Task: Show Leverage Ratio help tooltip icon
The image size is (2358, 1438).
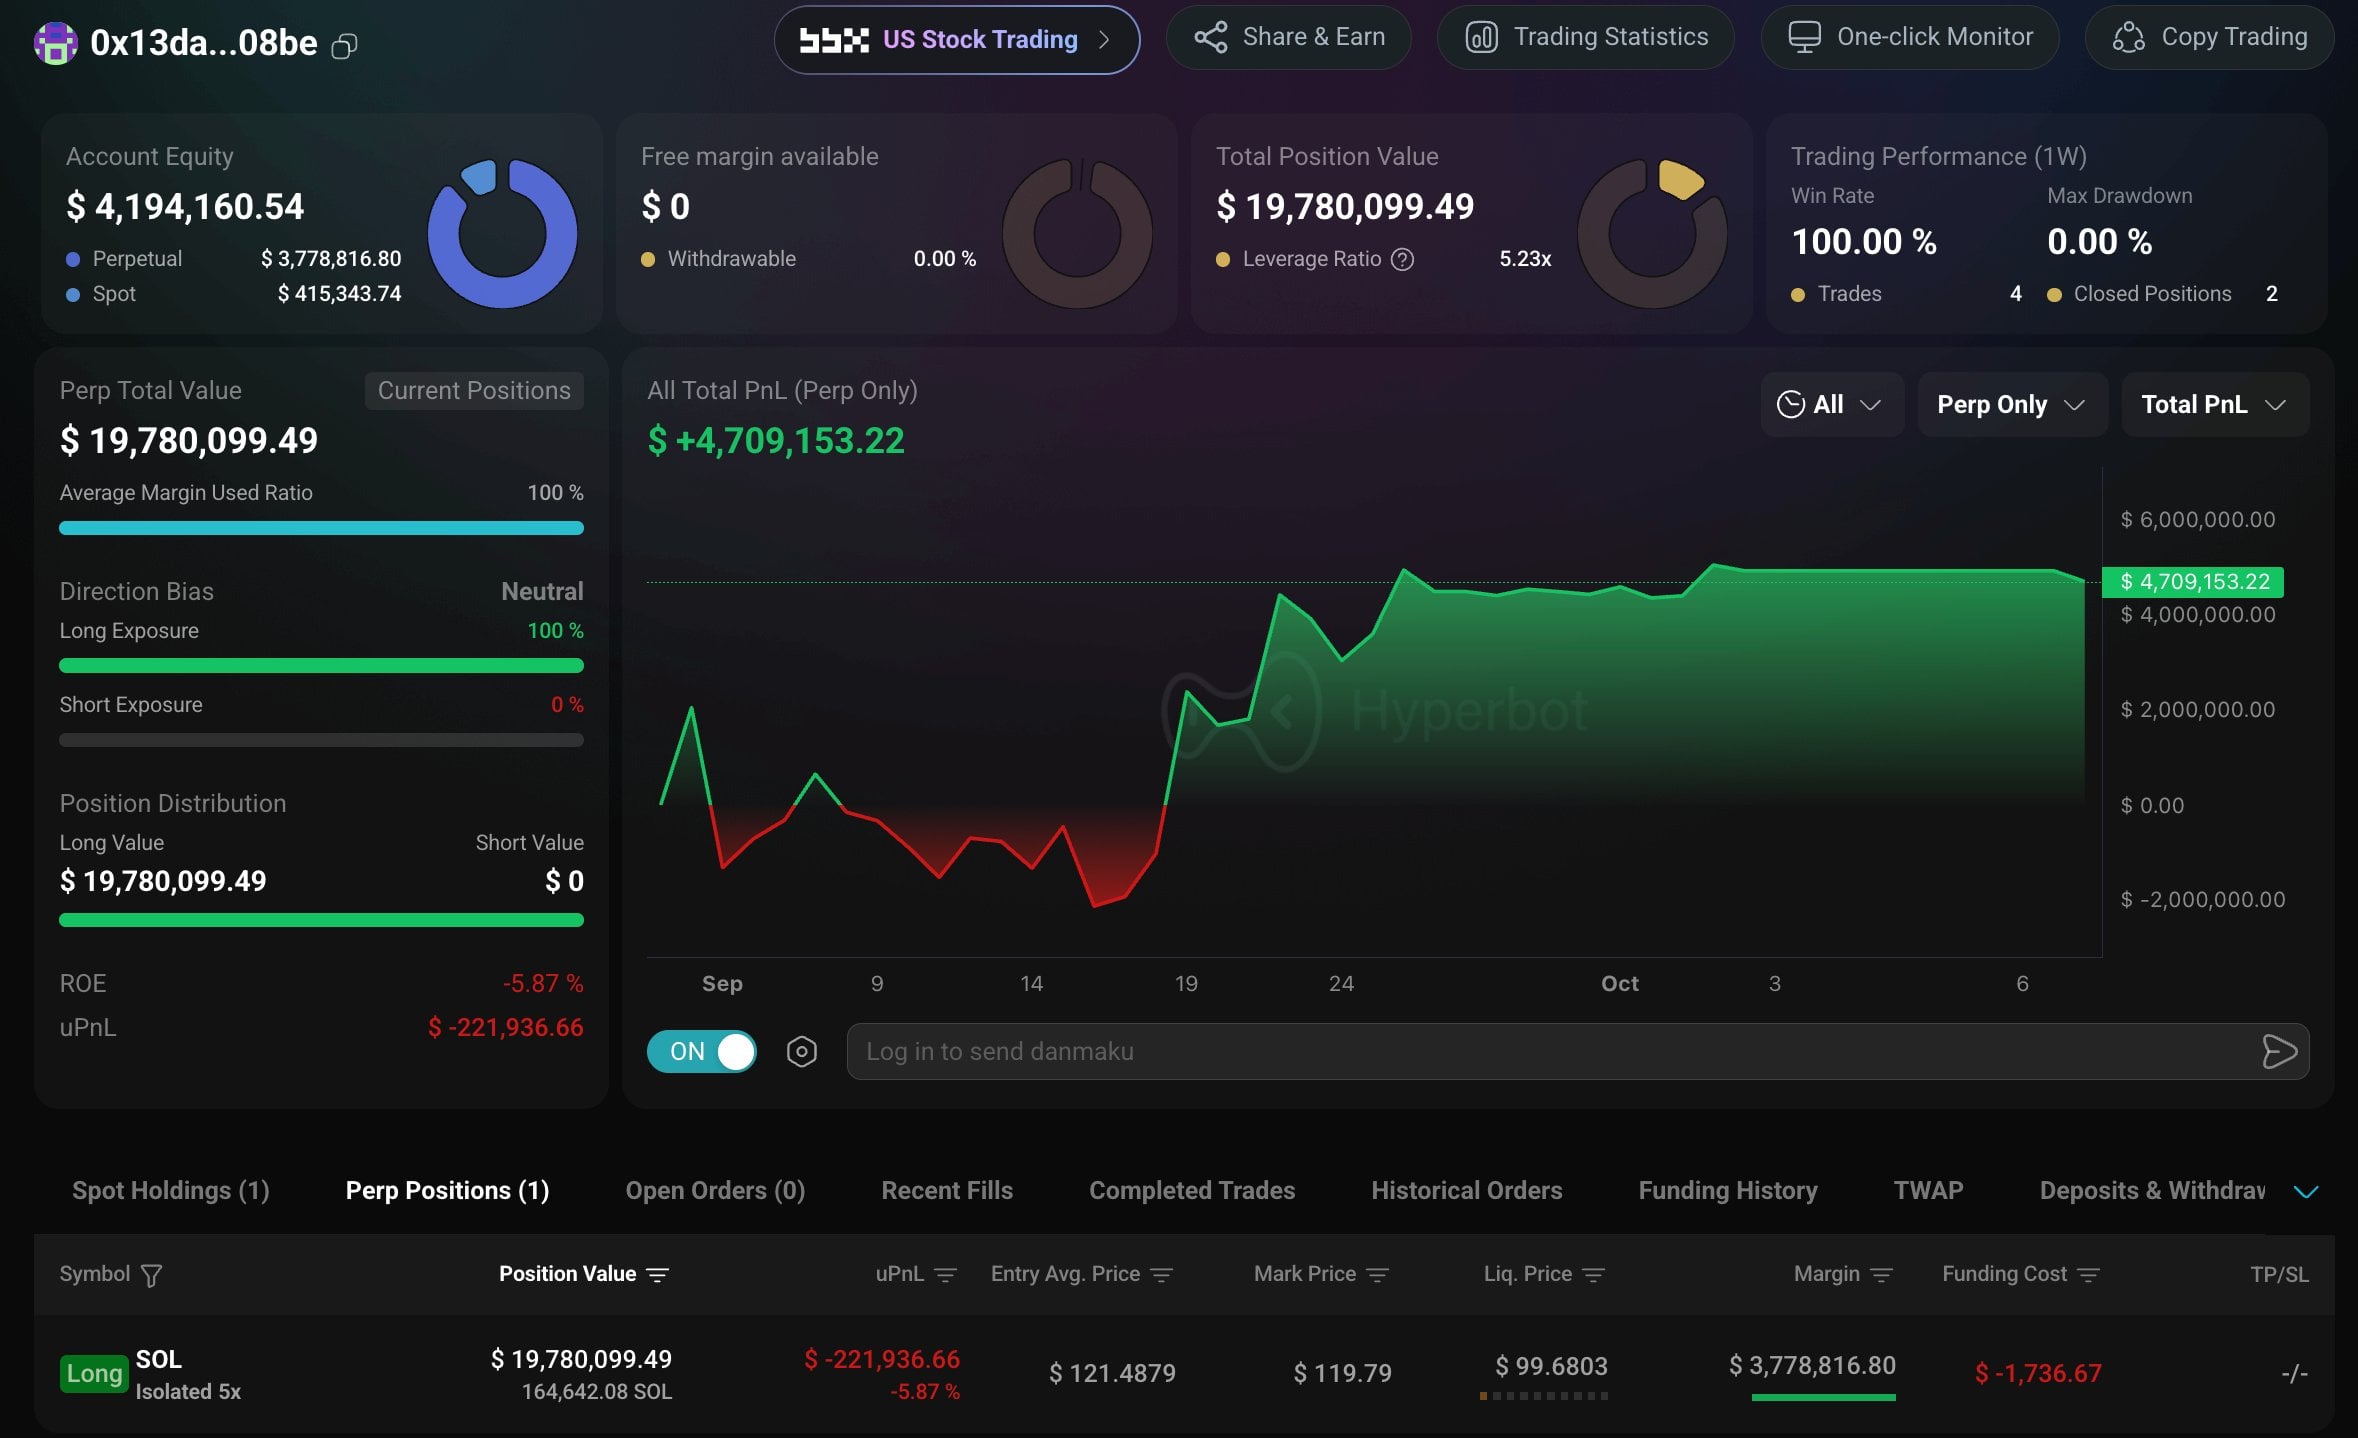Action: point(1403,259)
